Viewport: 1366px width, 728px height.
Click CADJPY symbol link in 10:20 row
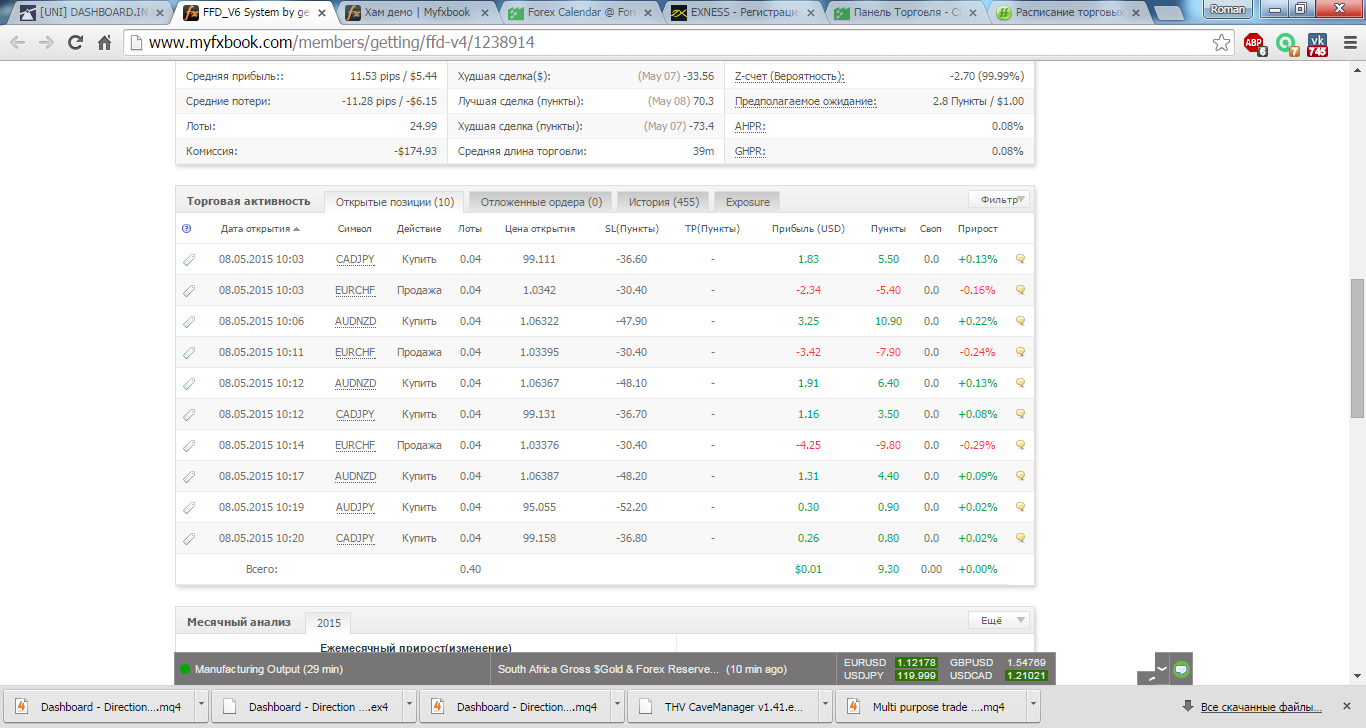coord(355,538)
